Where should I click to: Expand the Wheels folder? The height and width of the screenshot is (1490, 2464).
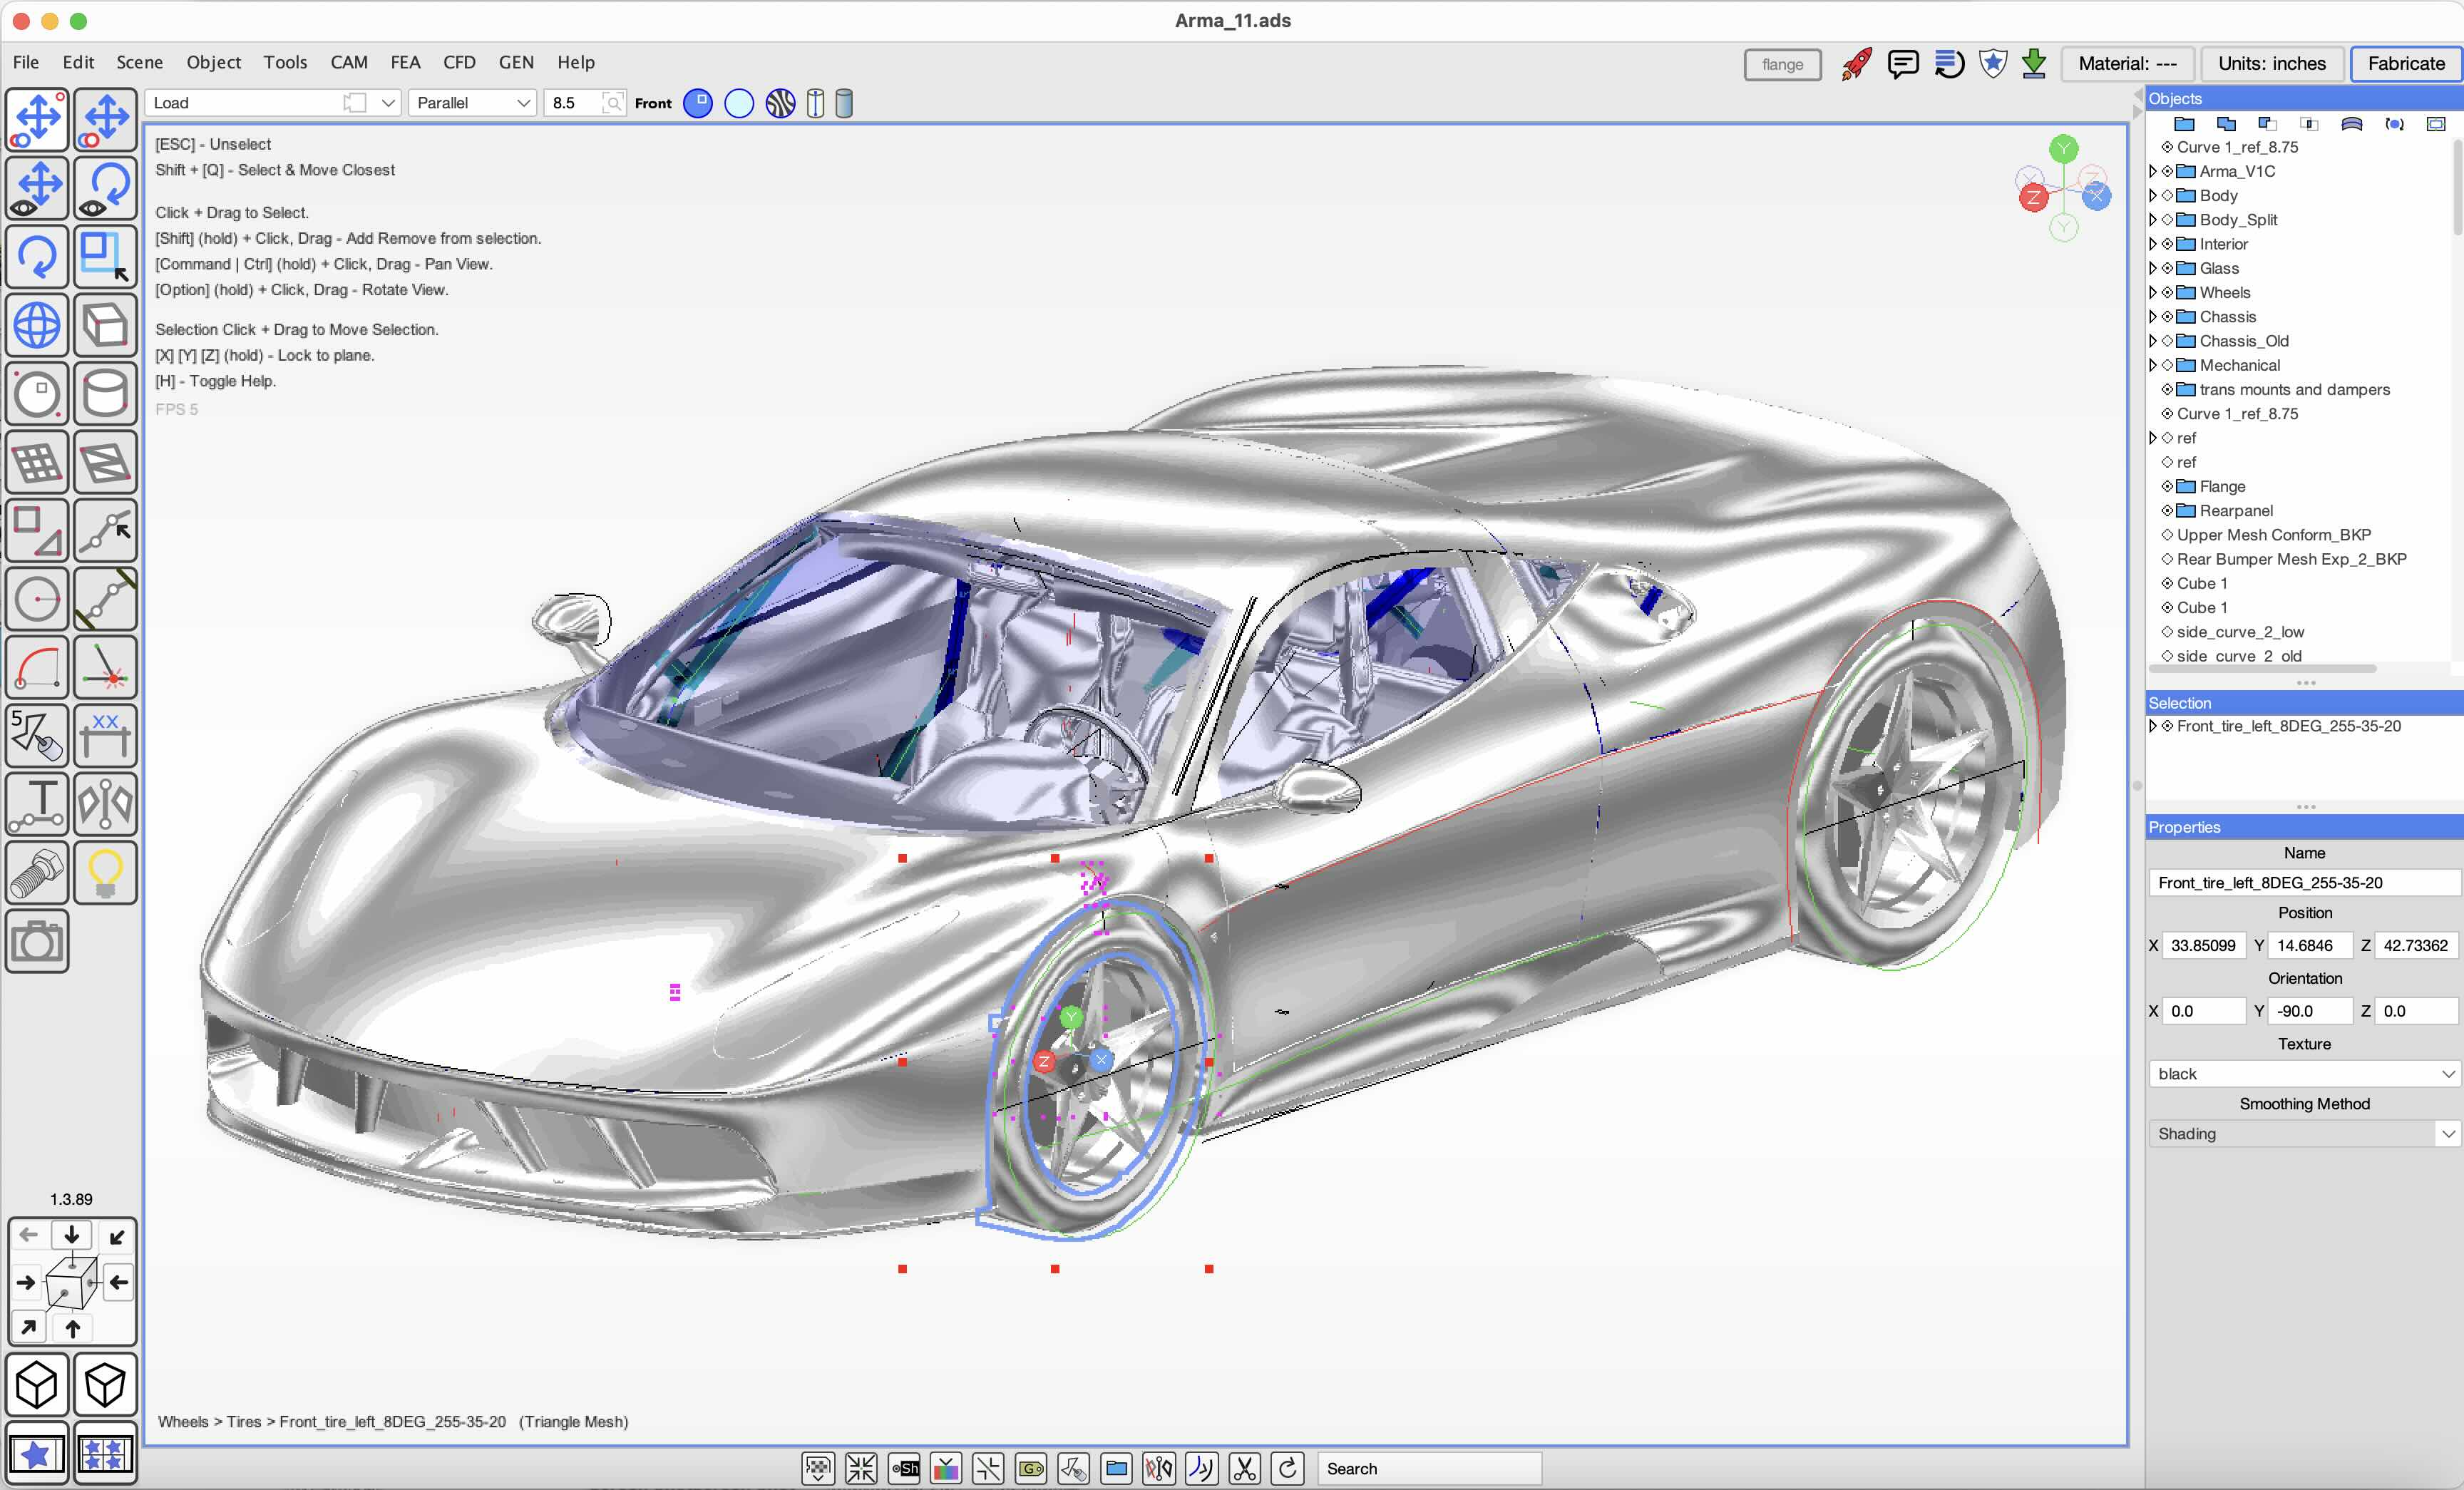[x=2153, y=293]
